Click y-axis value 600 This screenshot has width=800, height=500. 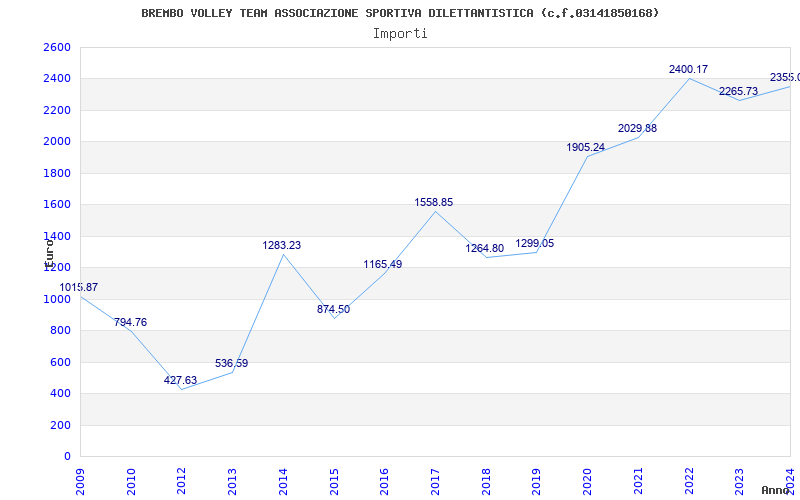point(60,362)
